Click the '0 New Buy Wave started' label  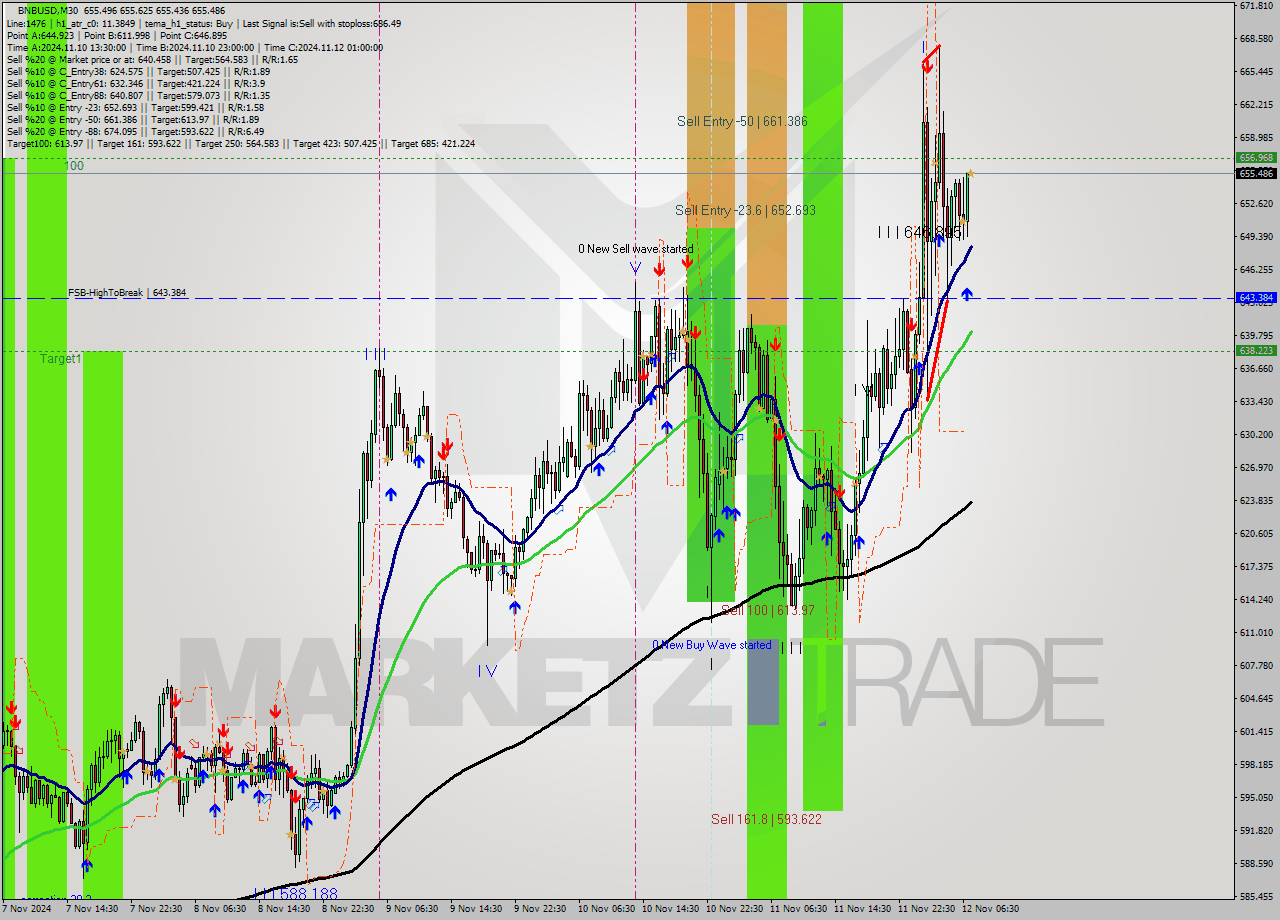712,645
